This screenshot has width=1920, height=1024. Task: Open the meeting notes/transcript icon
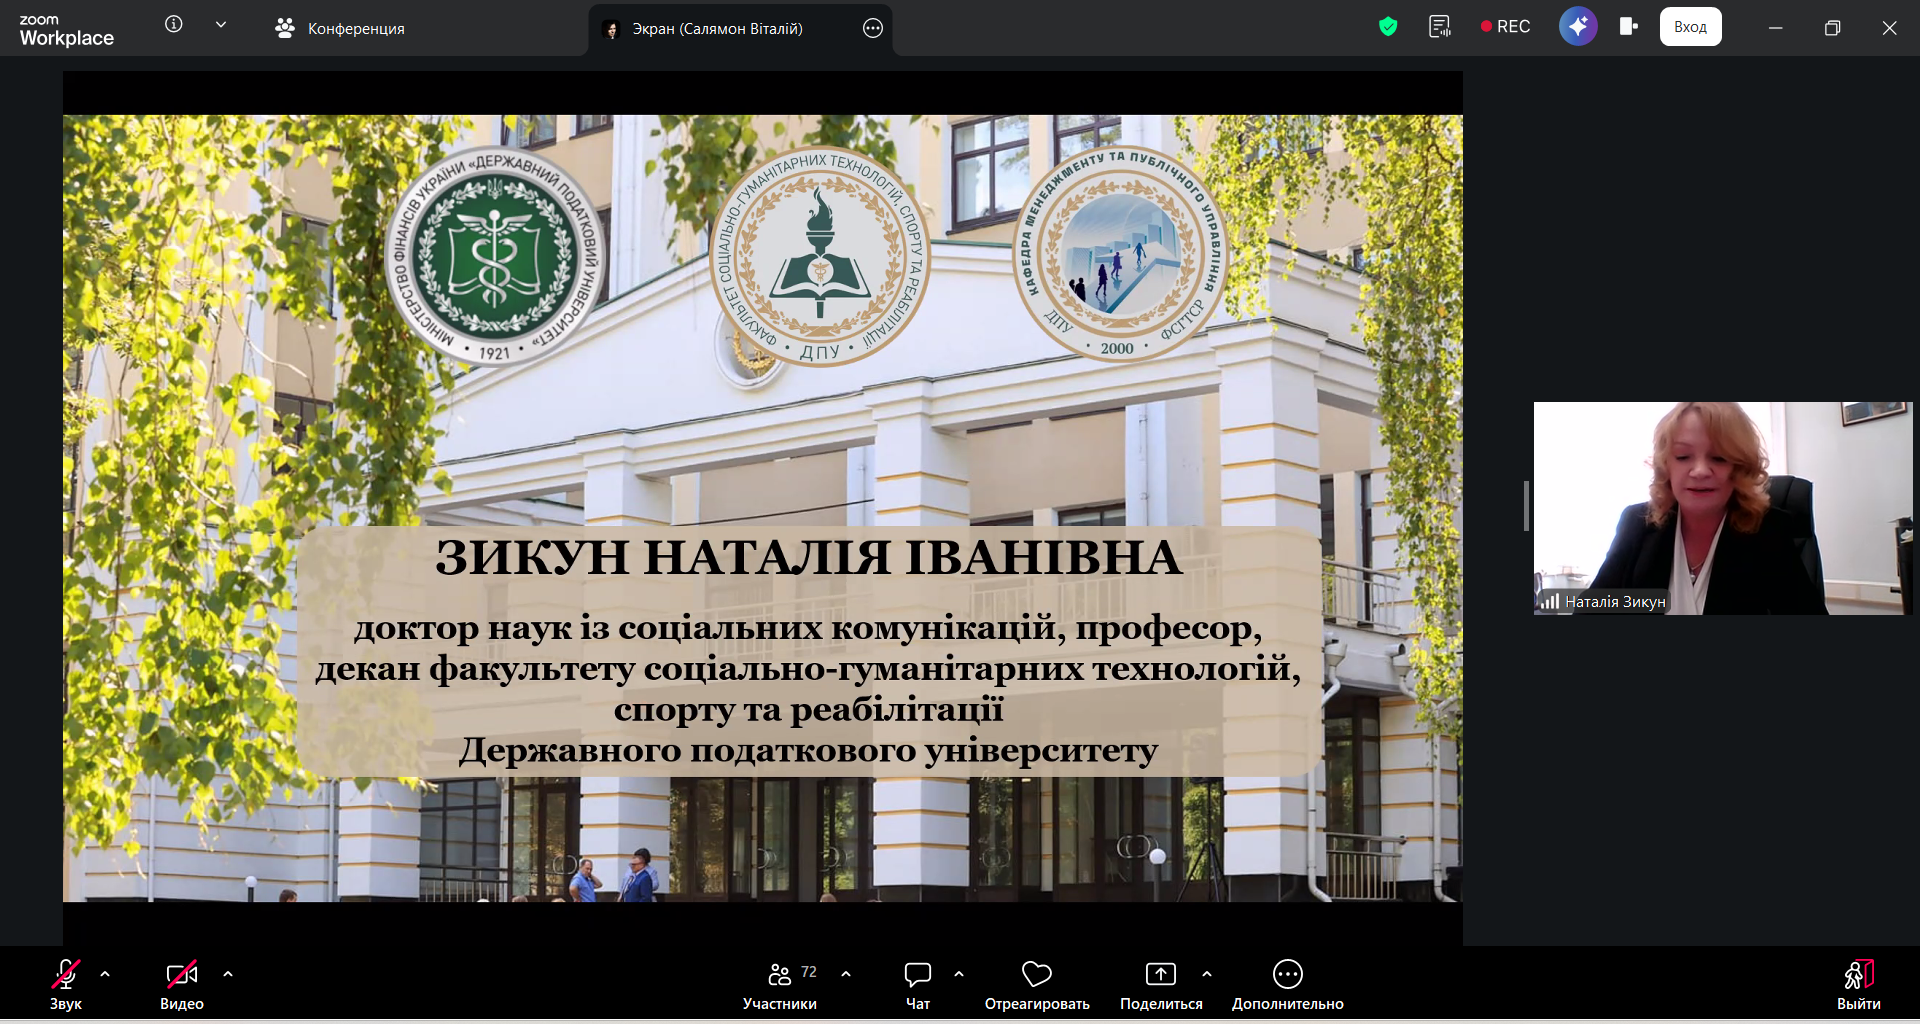[1439, 27]
